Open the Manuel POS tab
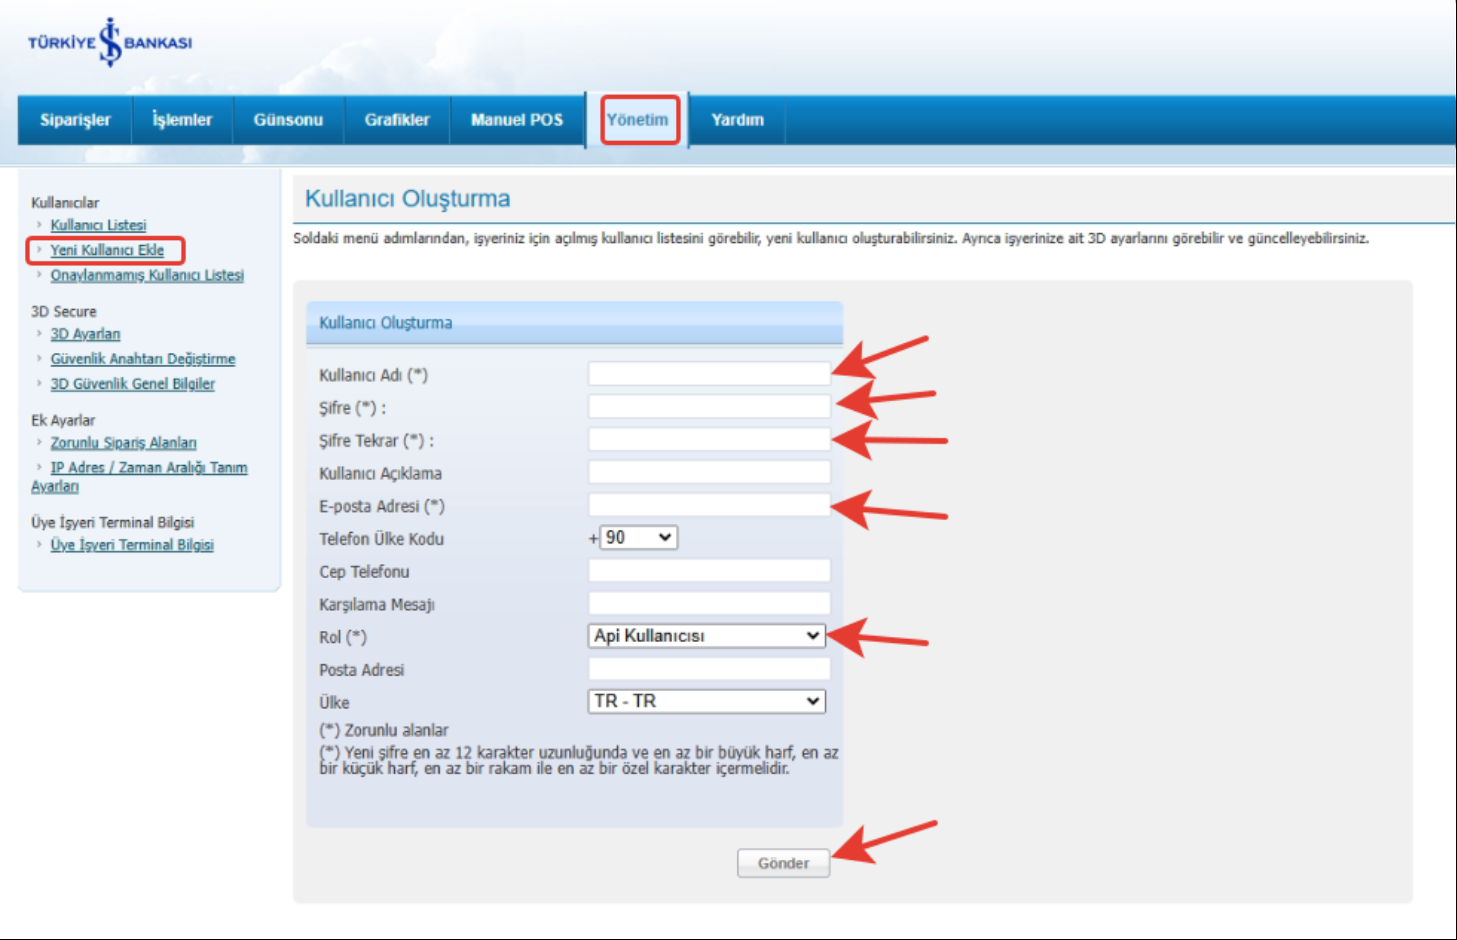The width and height of the screenshot is (1457, 940). (517, 120)
